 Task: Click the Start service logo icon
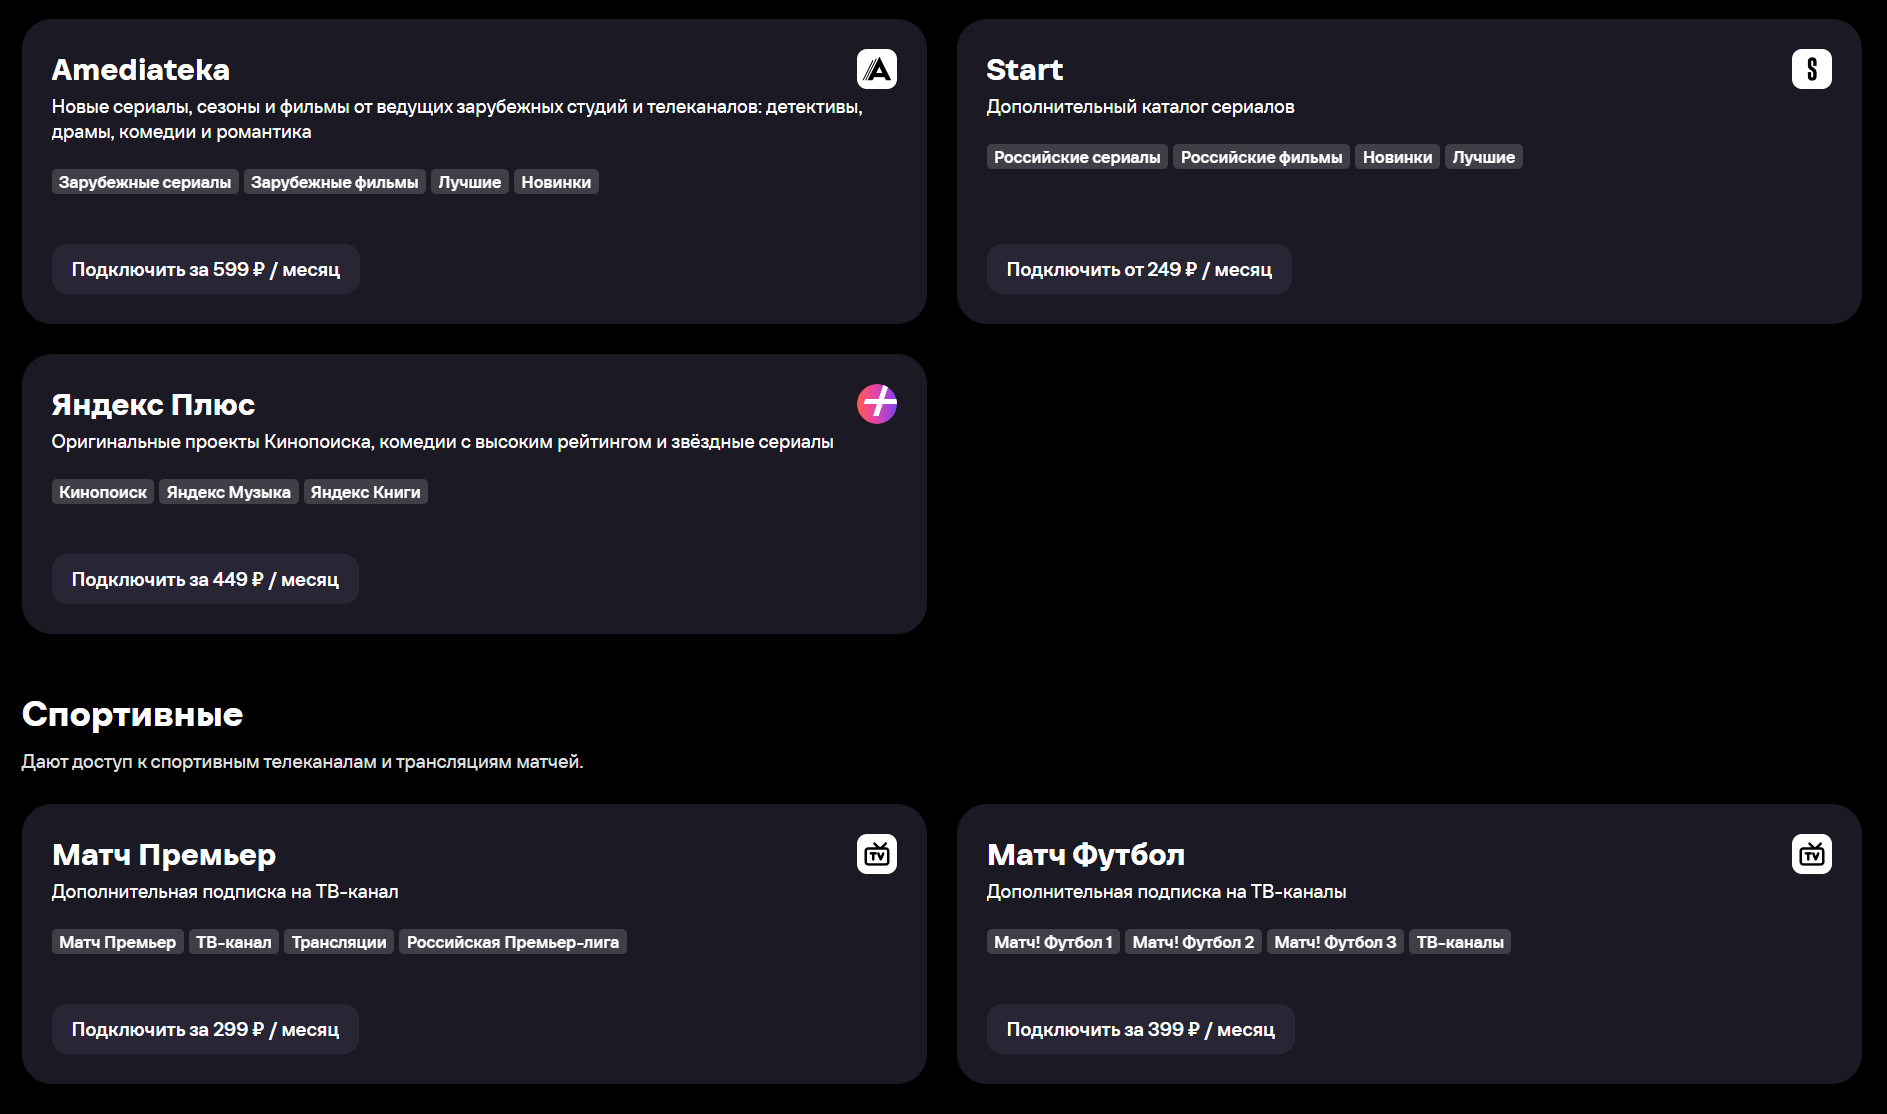point(1811,69)
